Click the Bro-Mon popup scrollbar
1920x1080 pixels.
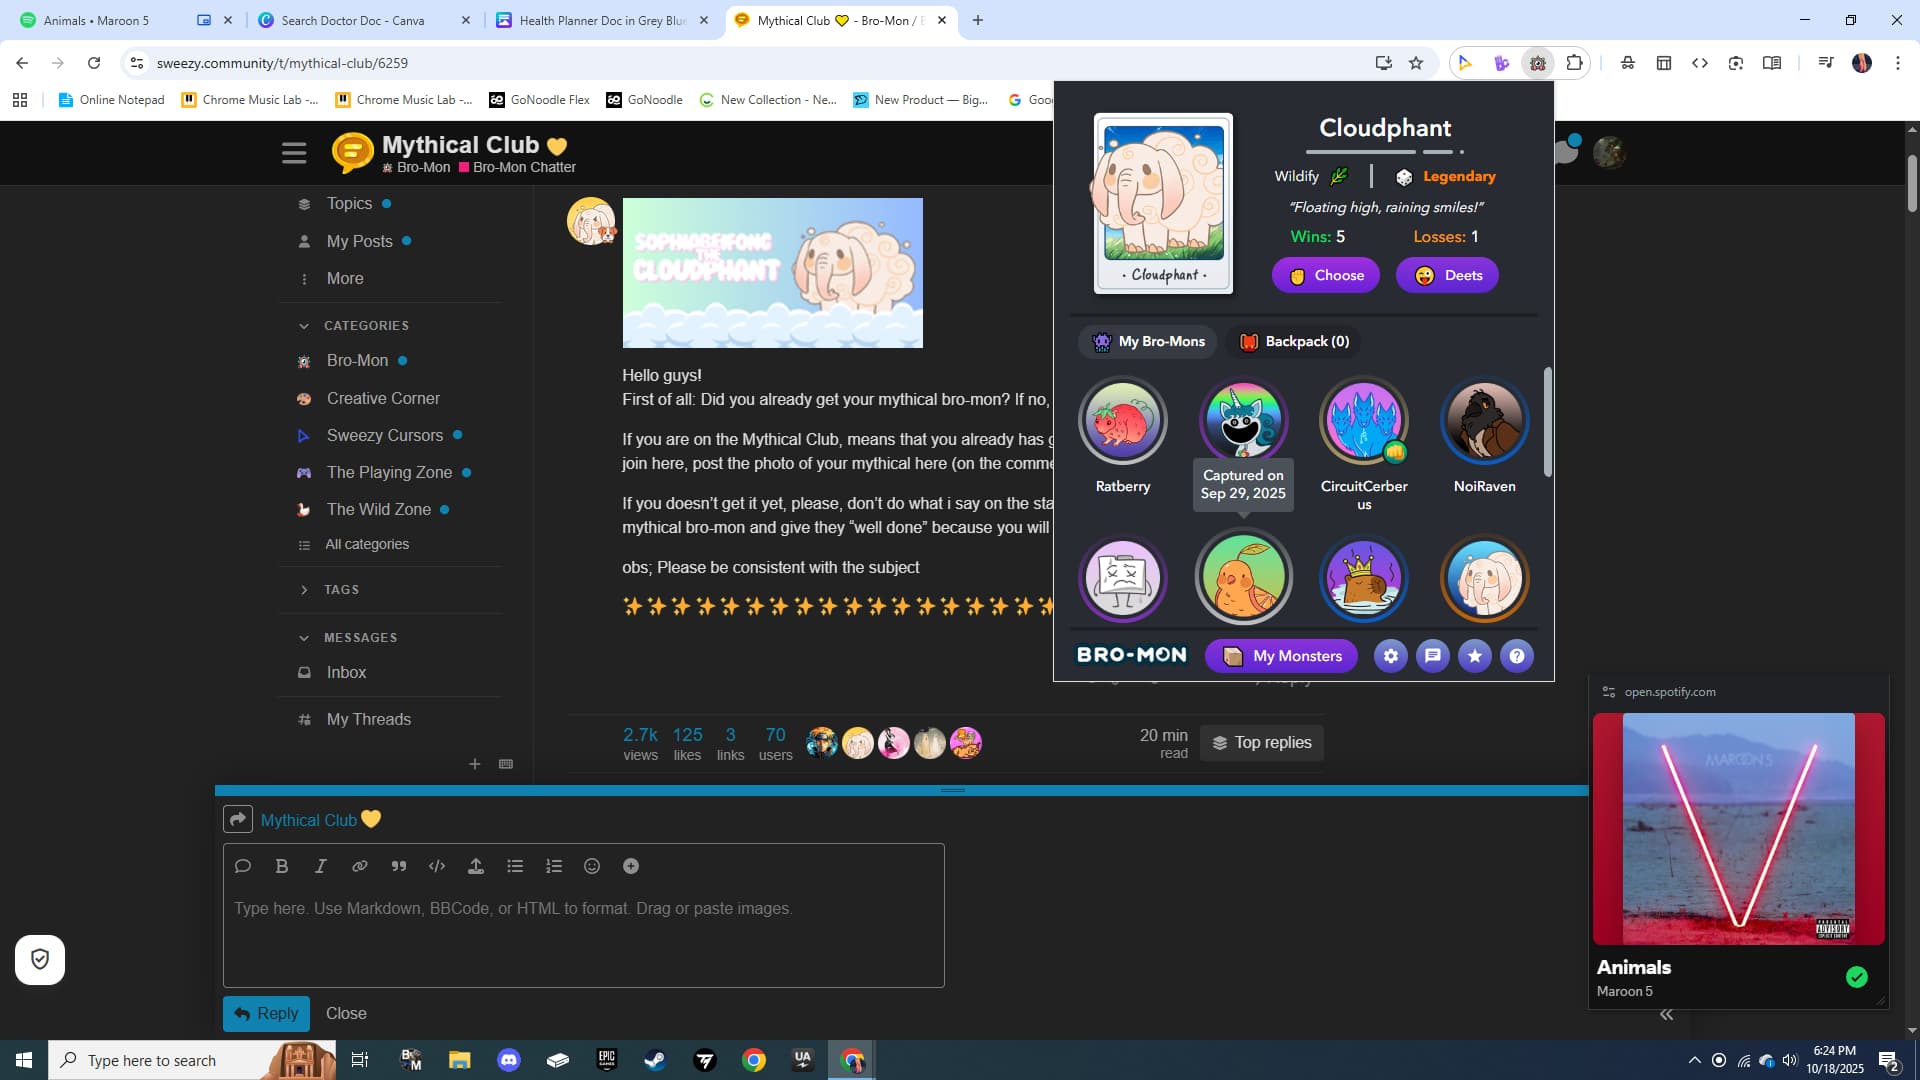click(x=1548, y=422)
